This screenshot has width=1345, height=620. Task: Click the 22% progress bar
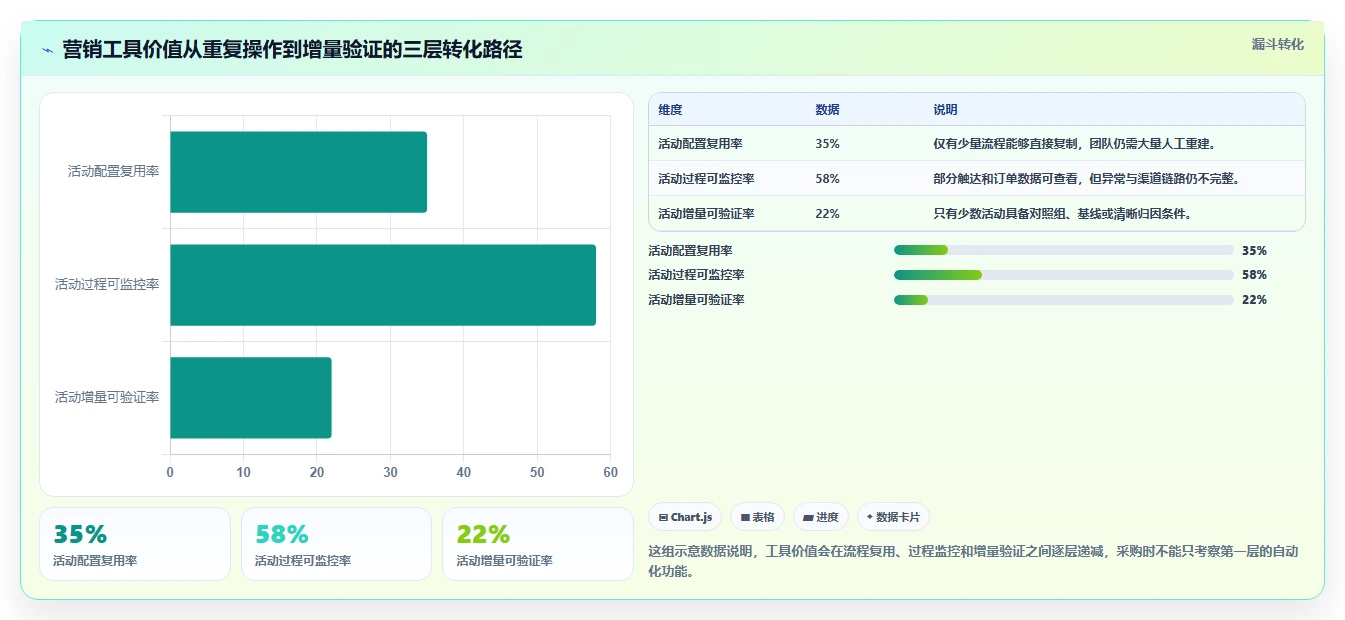(x=1063, y=300)
